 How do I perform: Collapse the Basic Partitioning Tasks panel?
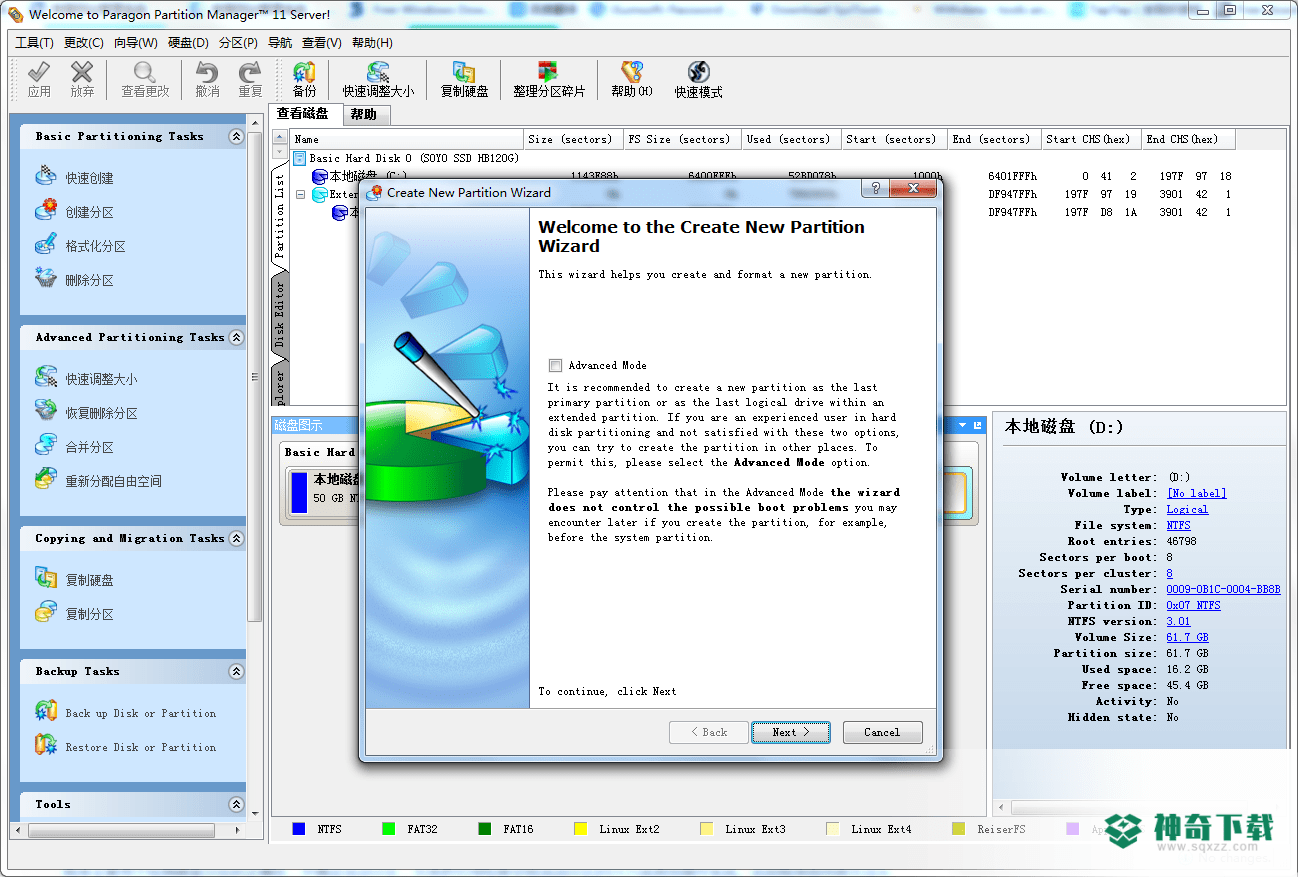click(236, 137)
